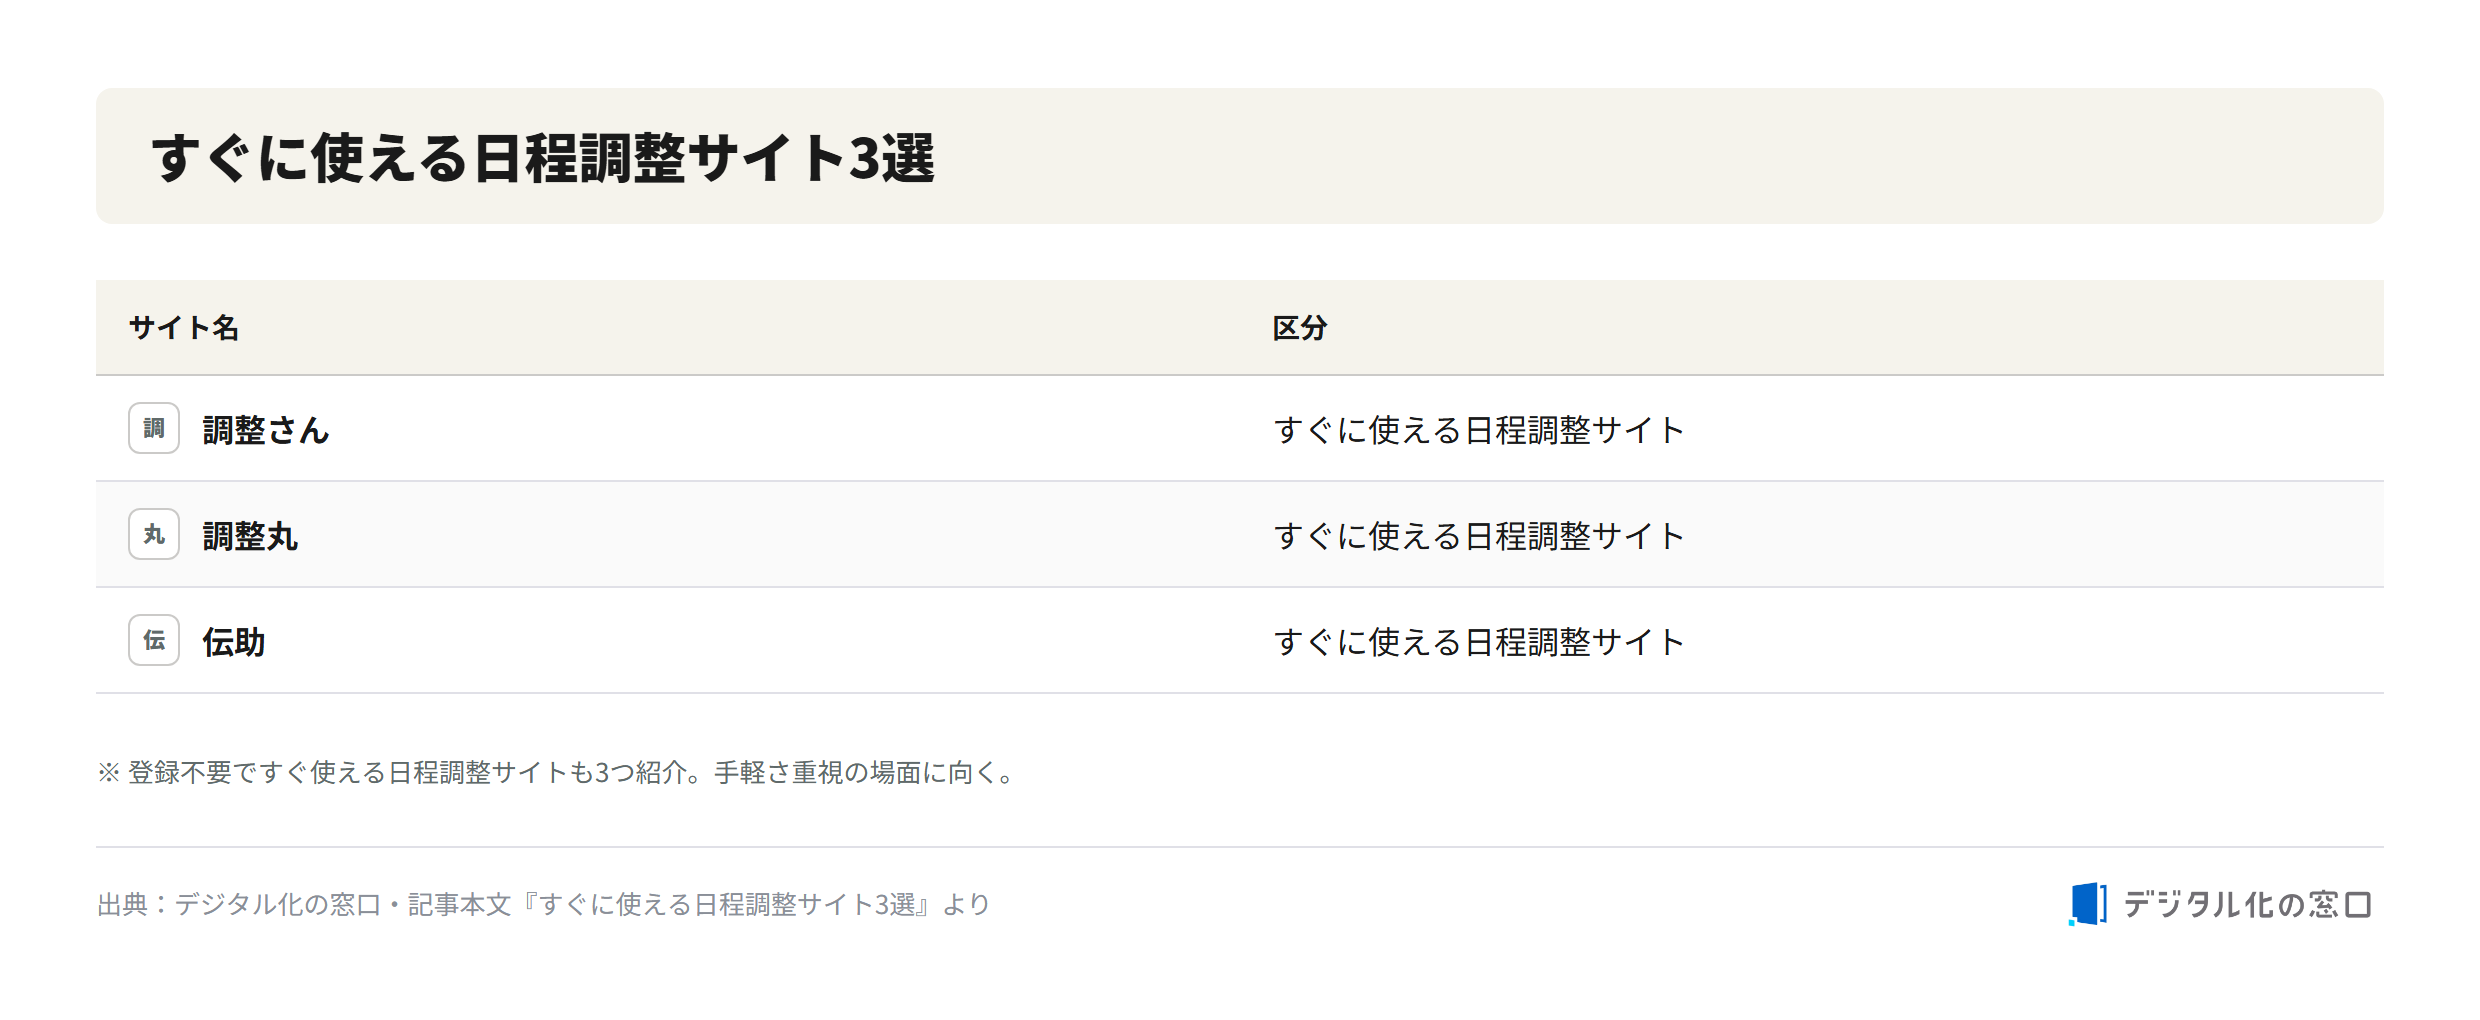Image resolution: width=2480 pixels, height=1020 pixels.
Task: Click the ※ footnote about 登録不要
Action: [558, 772]
